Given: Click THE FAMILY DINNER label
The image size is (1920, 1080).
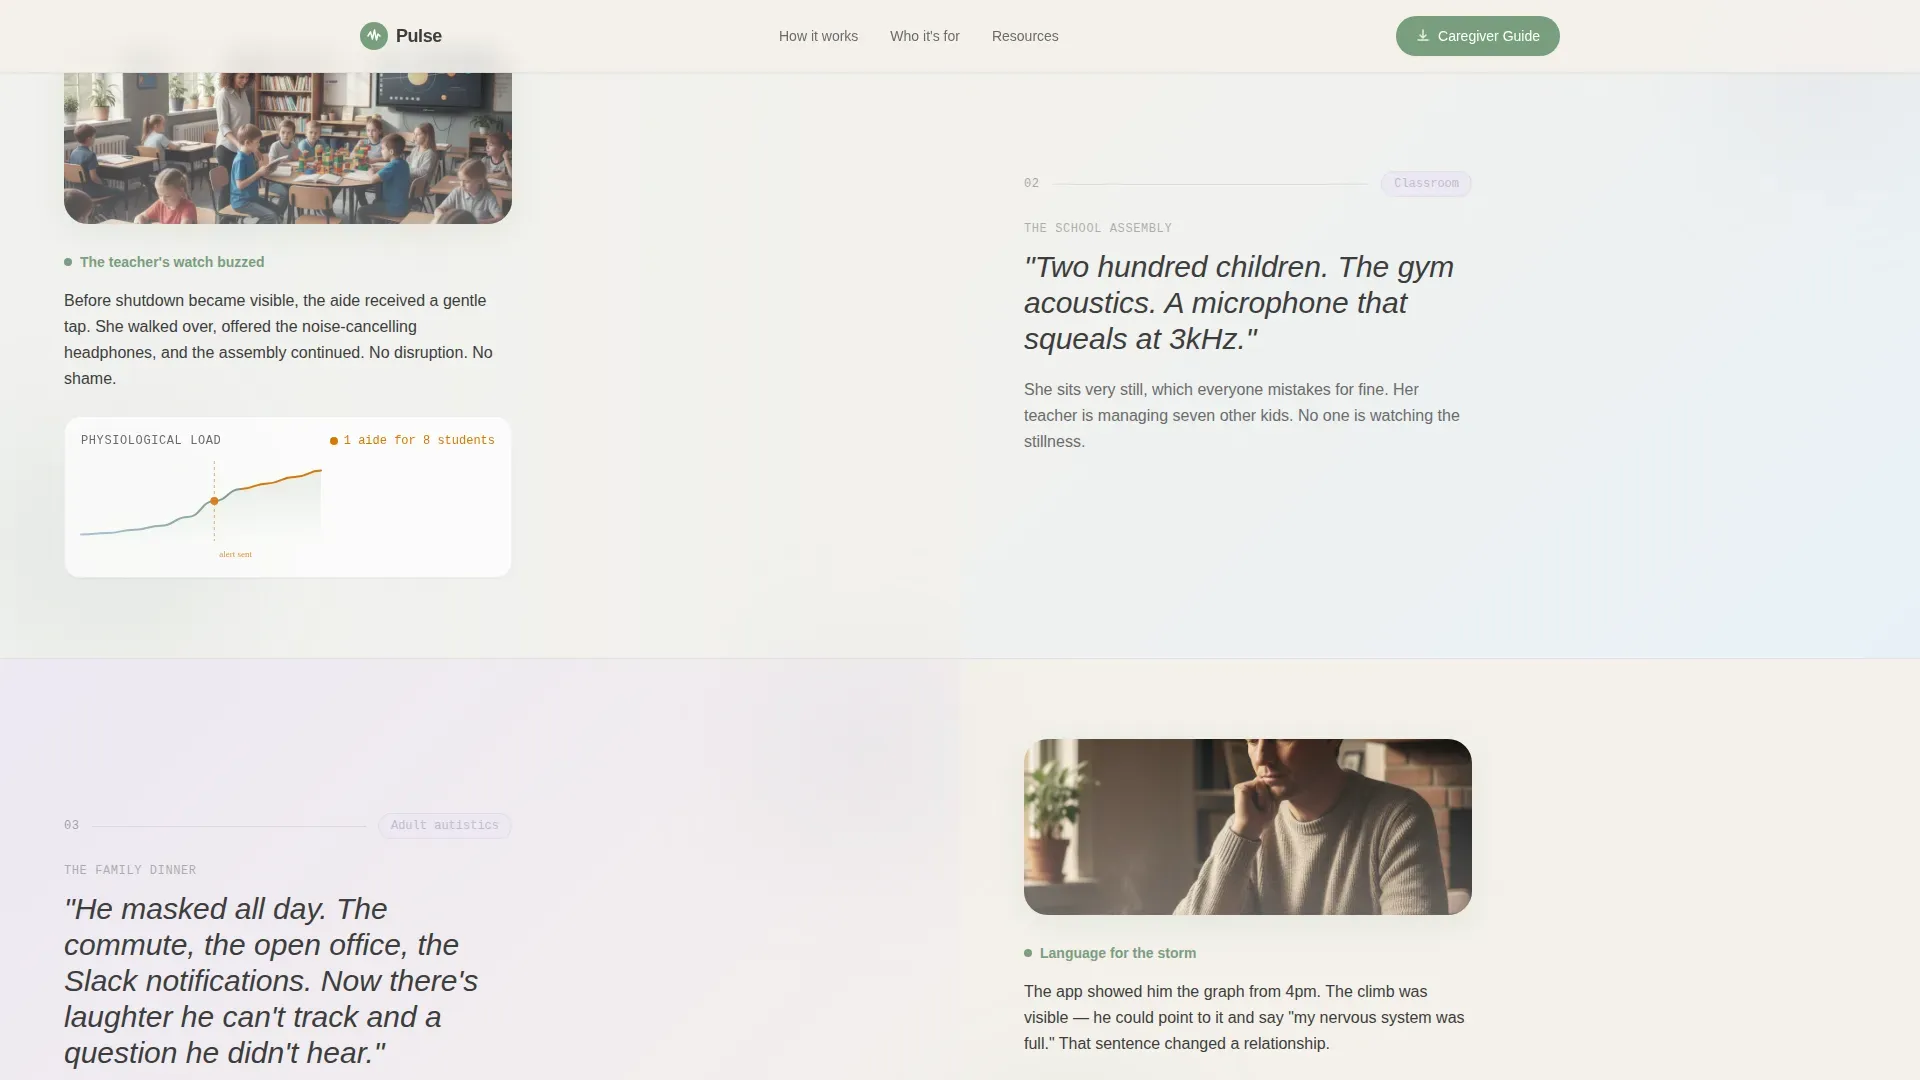Looking at the screenshot, I should click(x=130, y=870).
